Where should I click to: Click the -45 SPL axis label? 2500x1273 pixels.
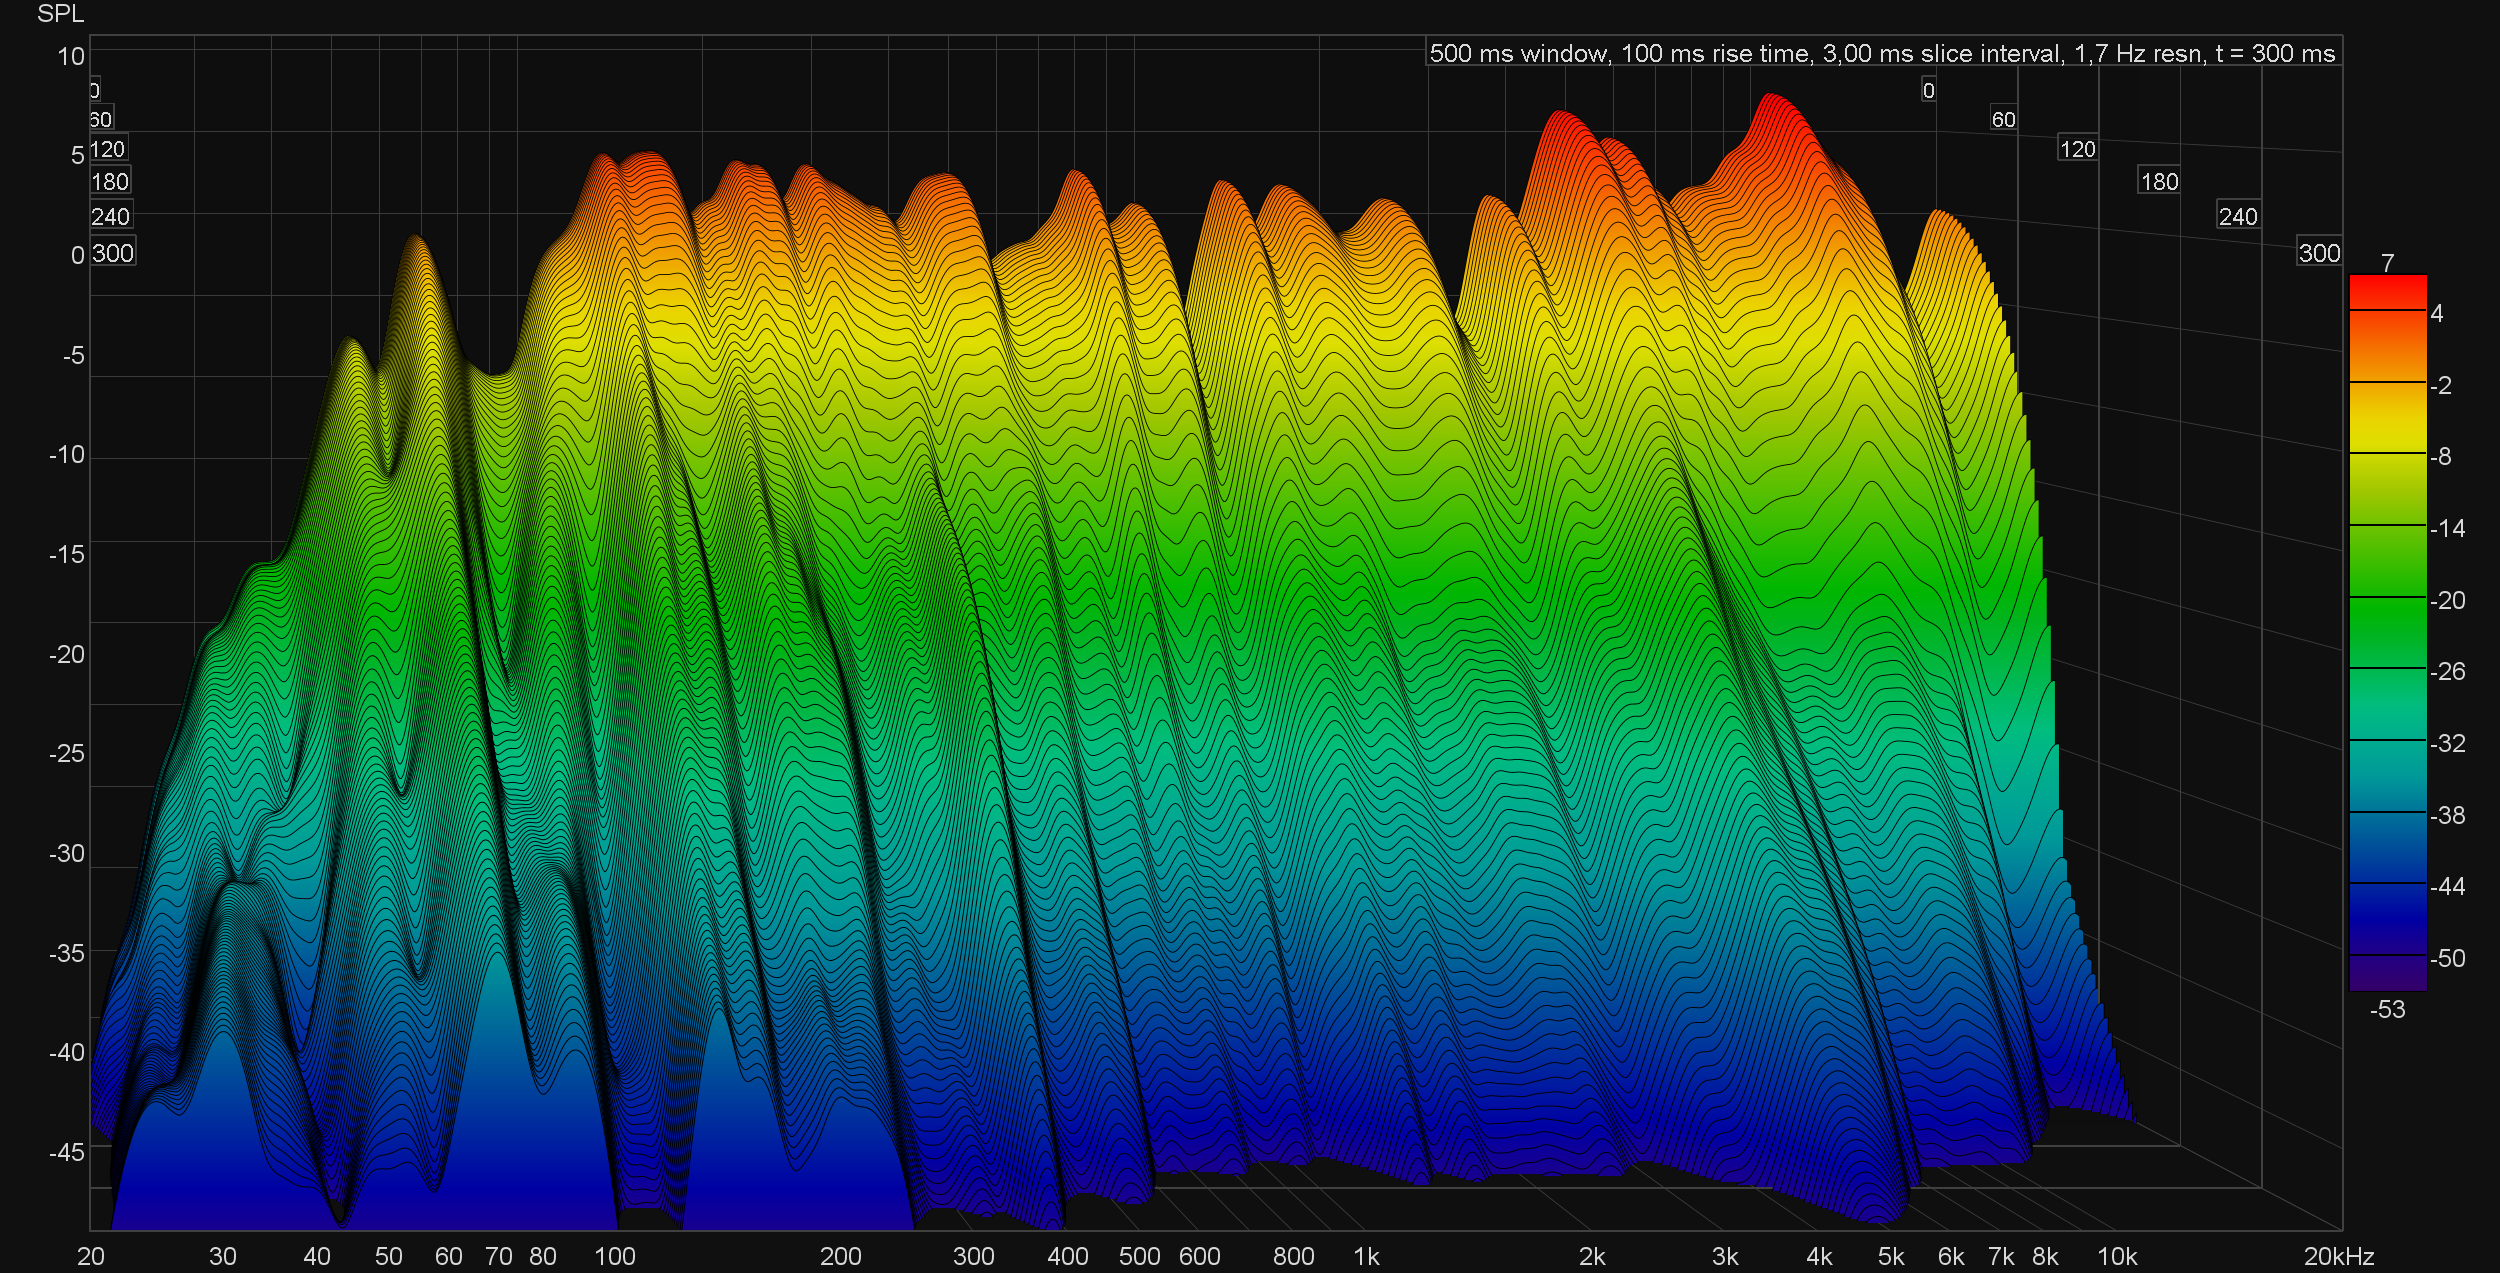coord(66,1152)
